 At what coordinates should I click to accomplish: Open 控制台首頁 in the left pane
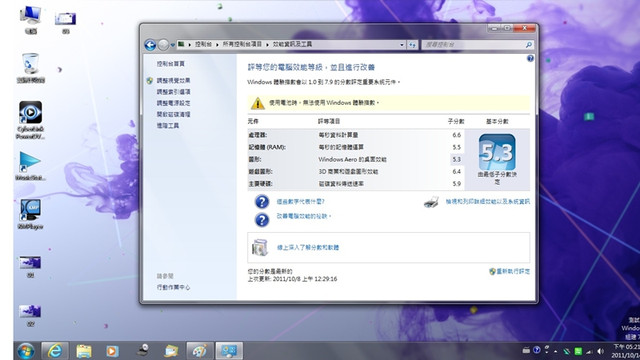click(171, 64)
